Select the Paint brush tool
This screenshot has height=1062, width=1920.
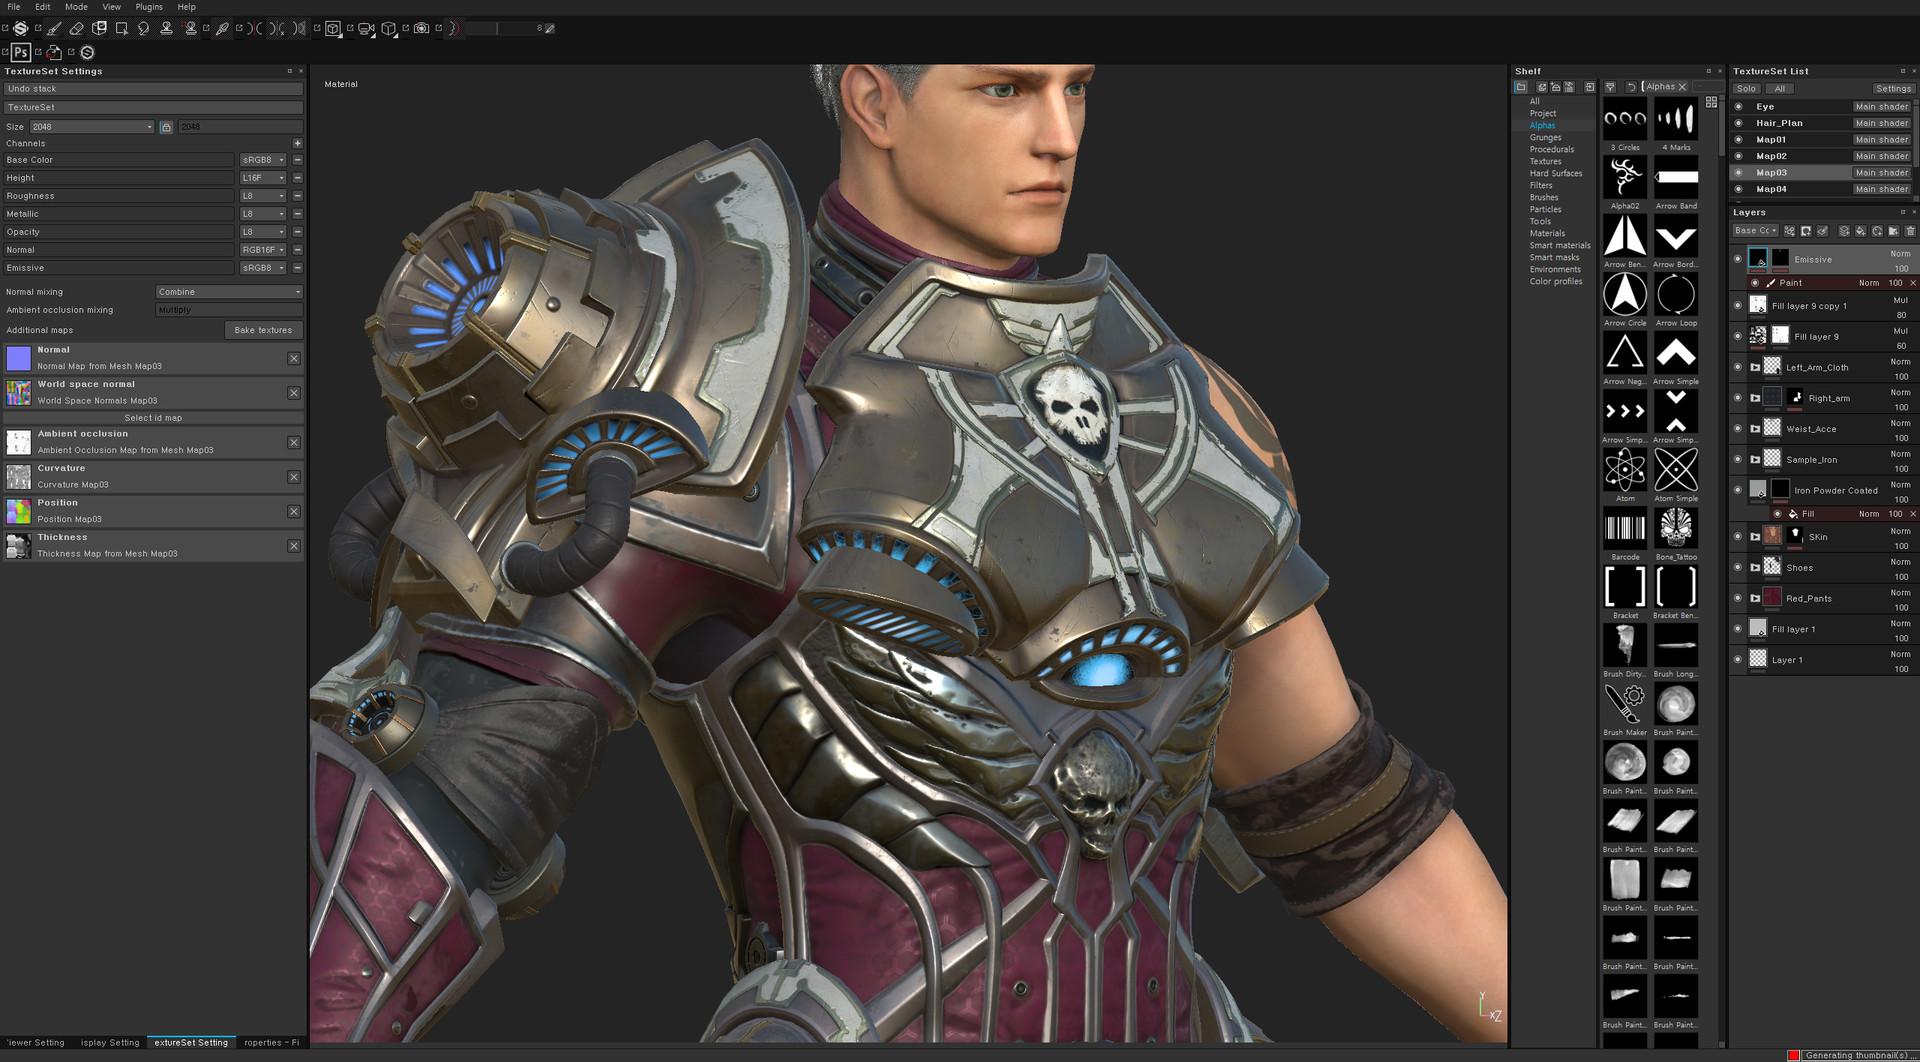[54, 28]
